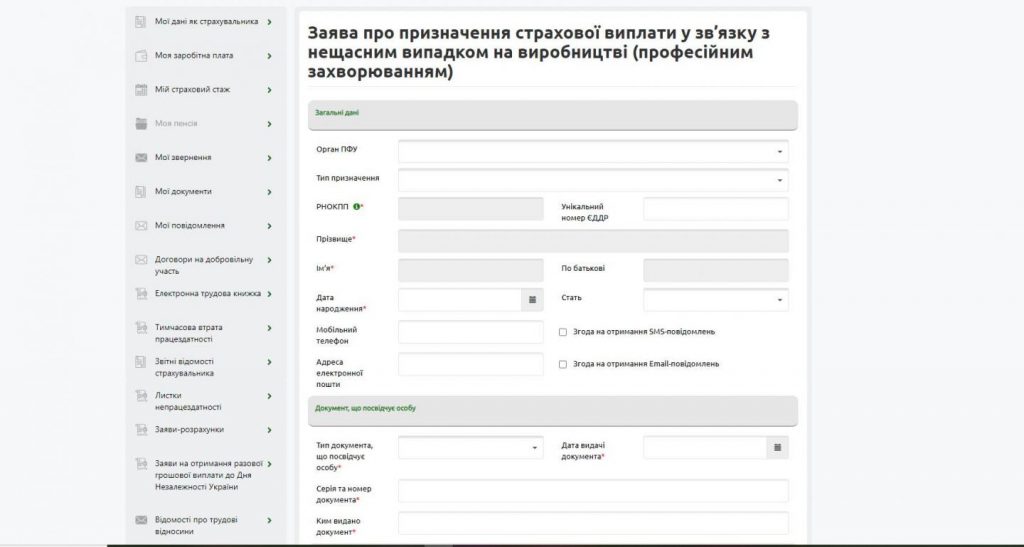Click the calendar icon beside Мій страховий стаж
The height and width of the screenshot is (547, 1024).
click(142, 89)
